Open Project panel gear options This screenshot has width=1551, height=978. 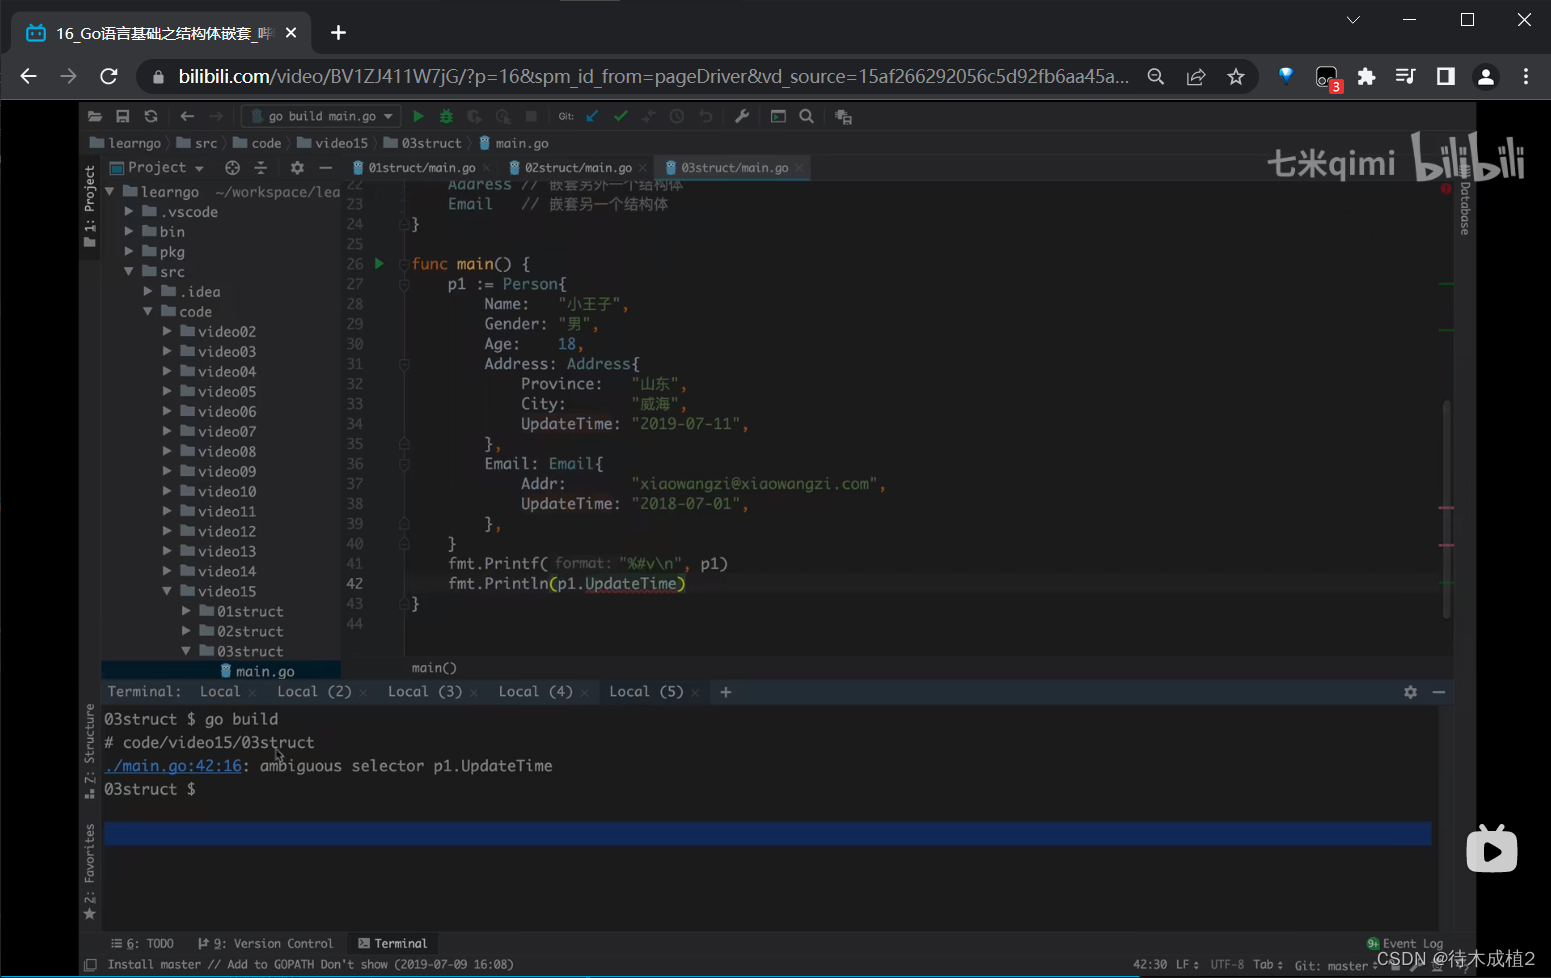point(297,168)
